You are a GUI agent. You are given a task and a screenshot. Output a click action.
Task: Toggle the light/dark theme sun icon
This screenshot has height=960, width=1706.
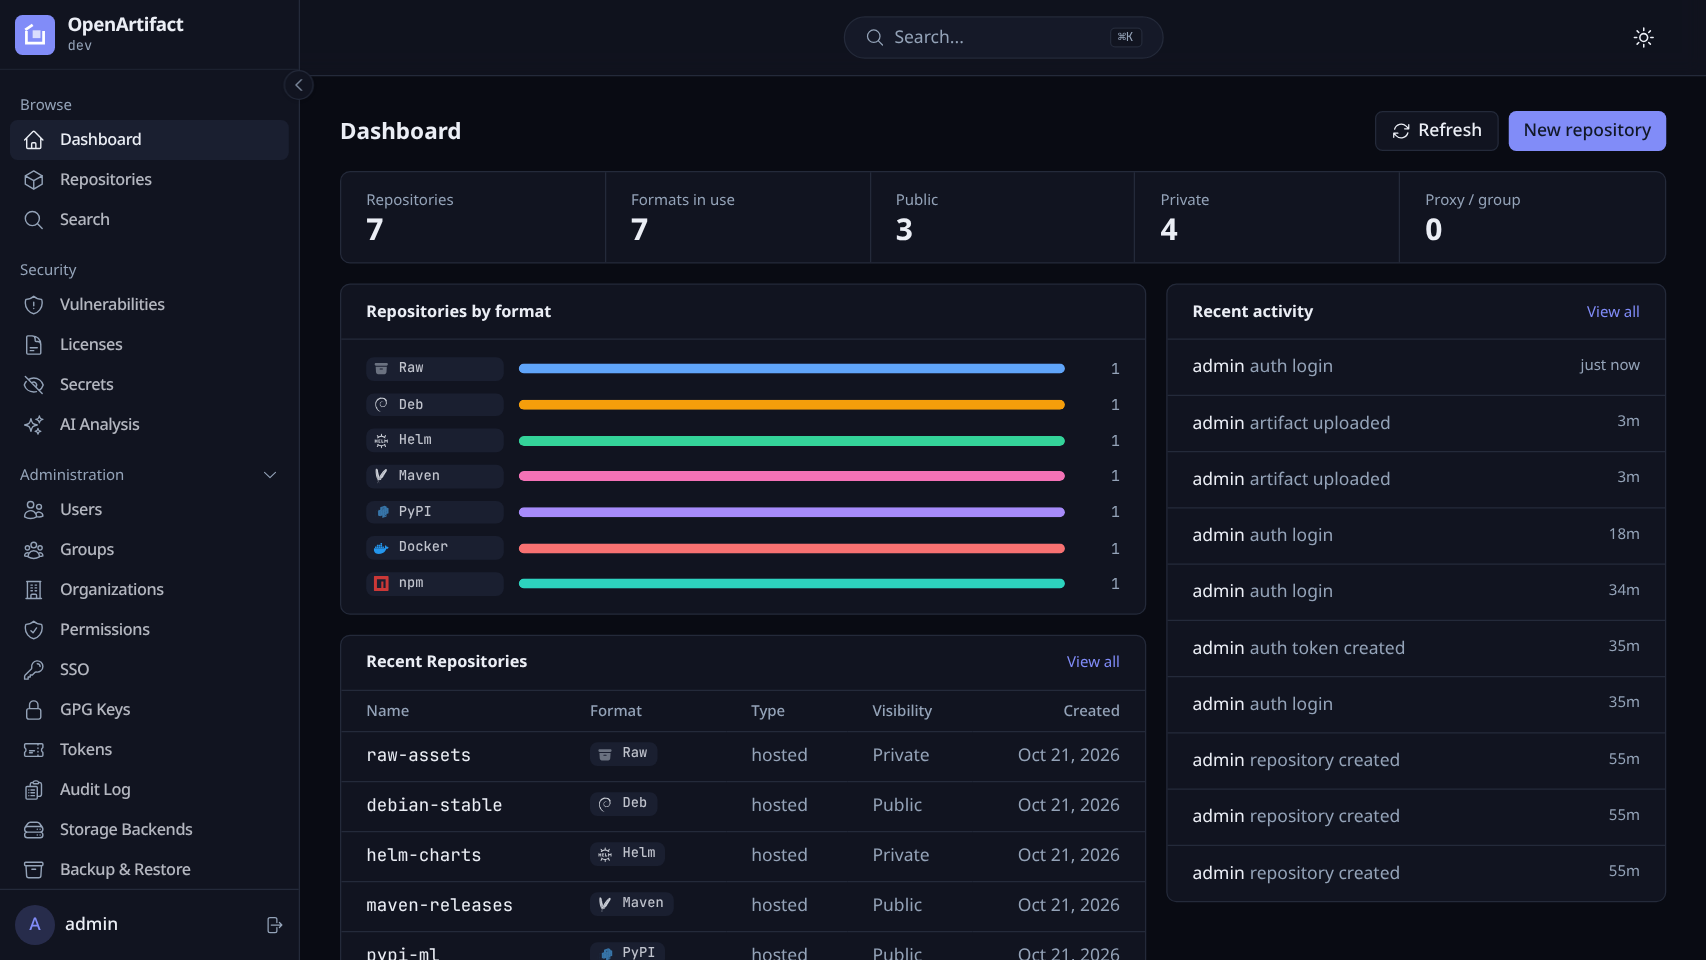click(1643, 37)
